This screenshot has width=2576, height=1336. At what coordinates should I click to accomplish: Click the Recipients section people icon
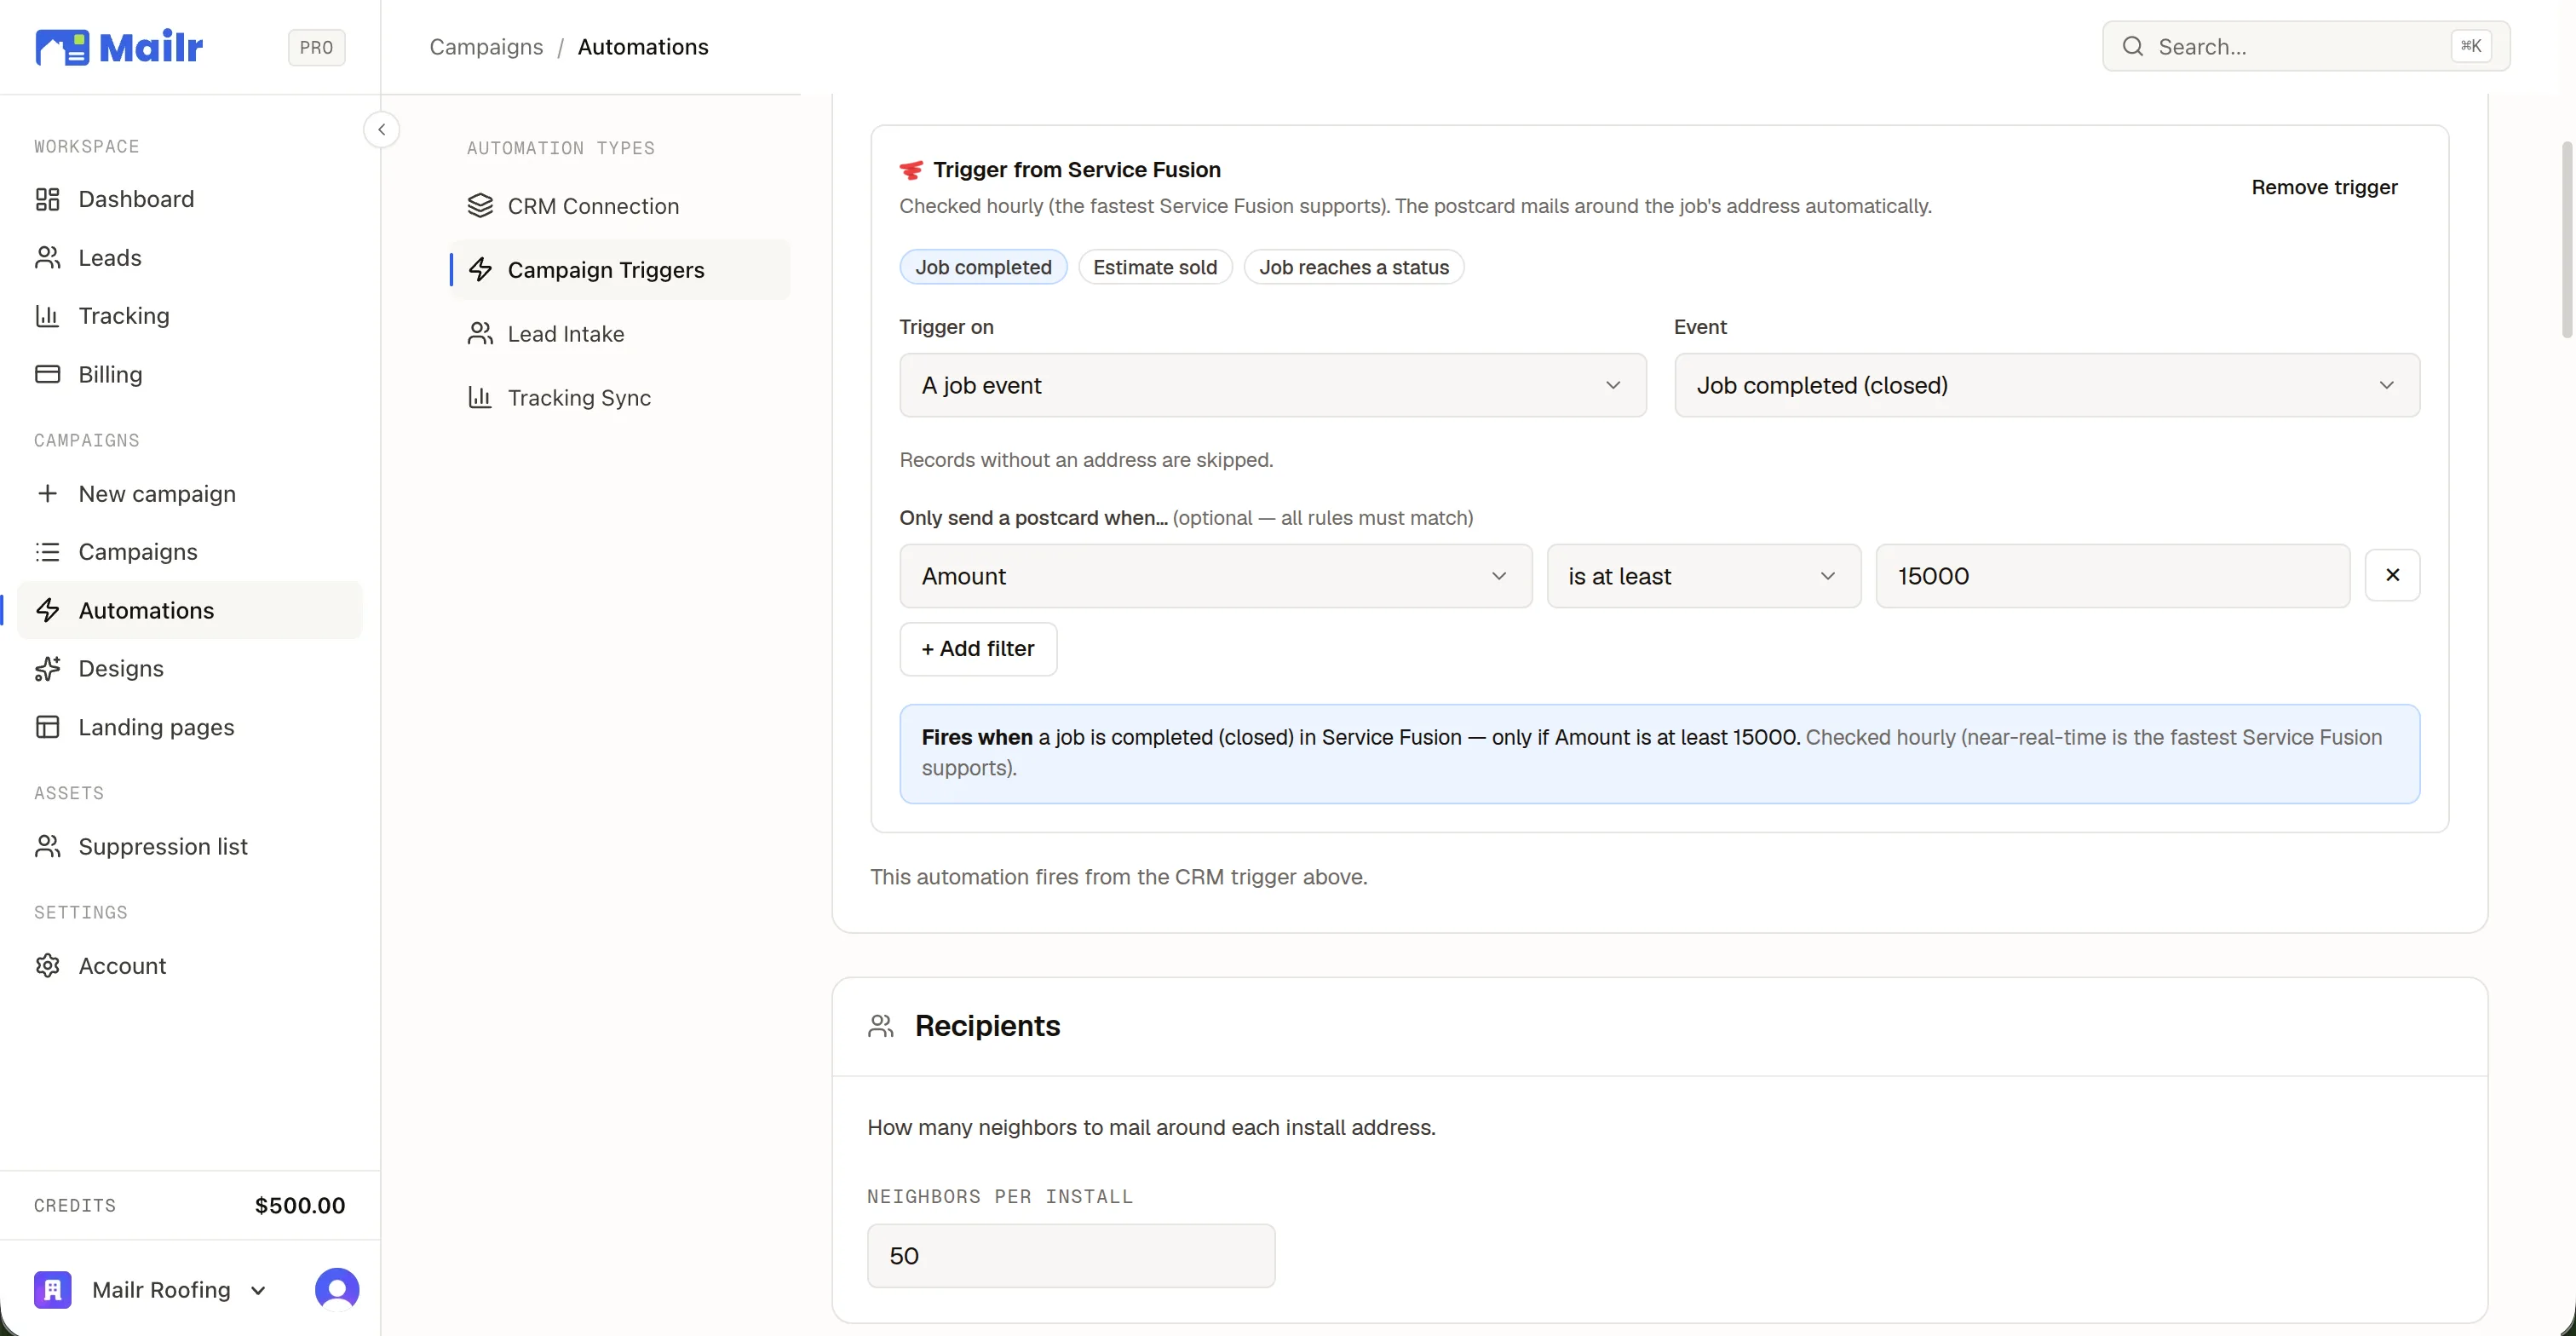tap(881, 1026)
